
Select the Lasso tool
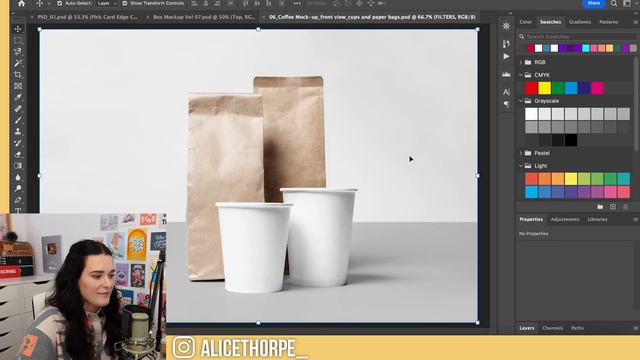tap(18, 52)
